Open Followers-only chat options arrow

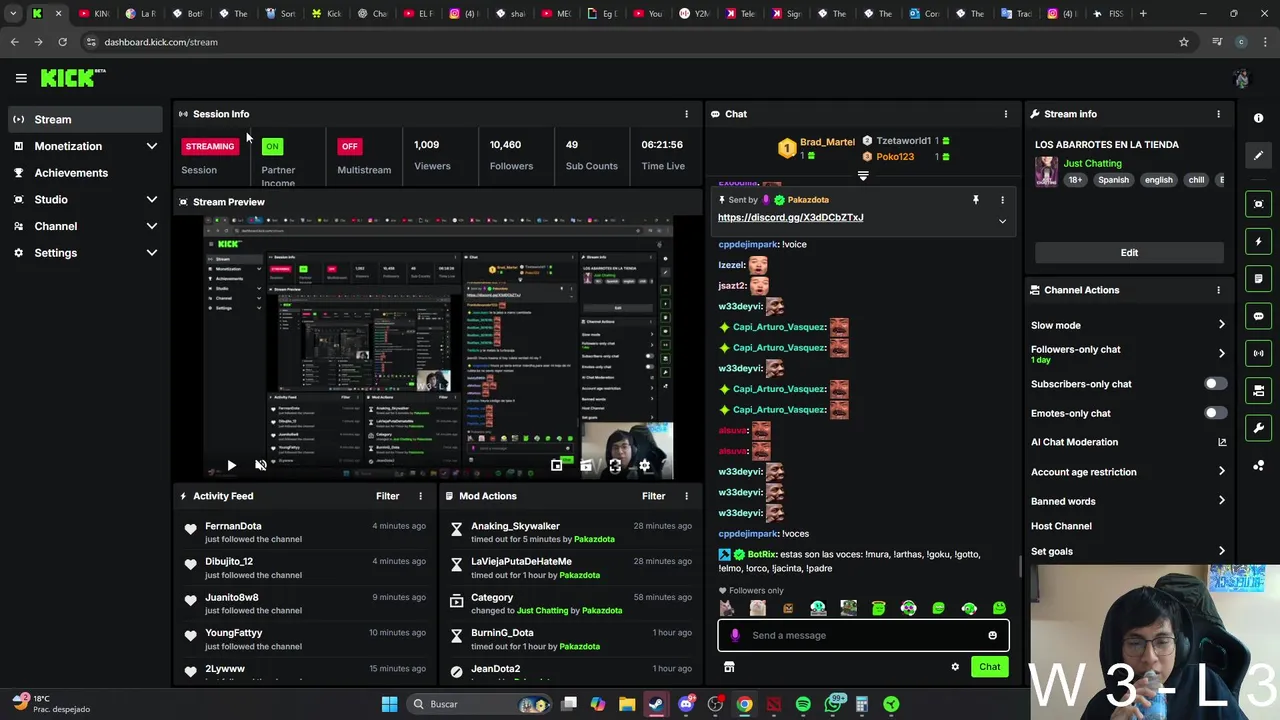pyautogui.click(x=1221, y=353)
